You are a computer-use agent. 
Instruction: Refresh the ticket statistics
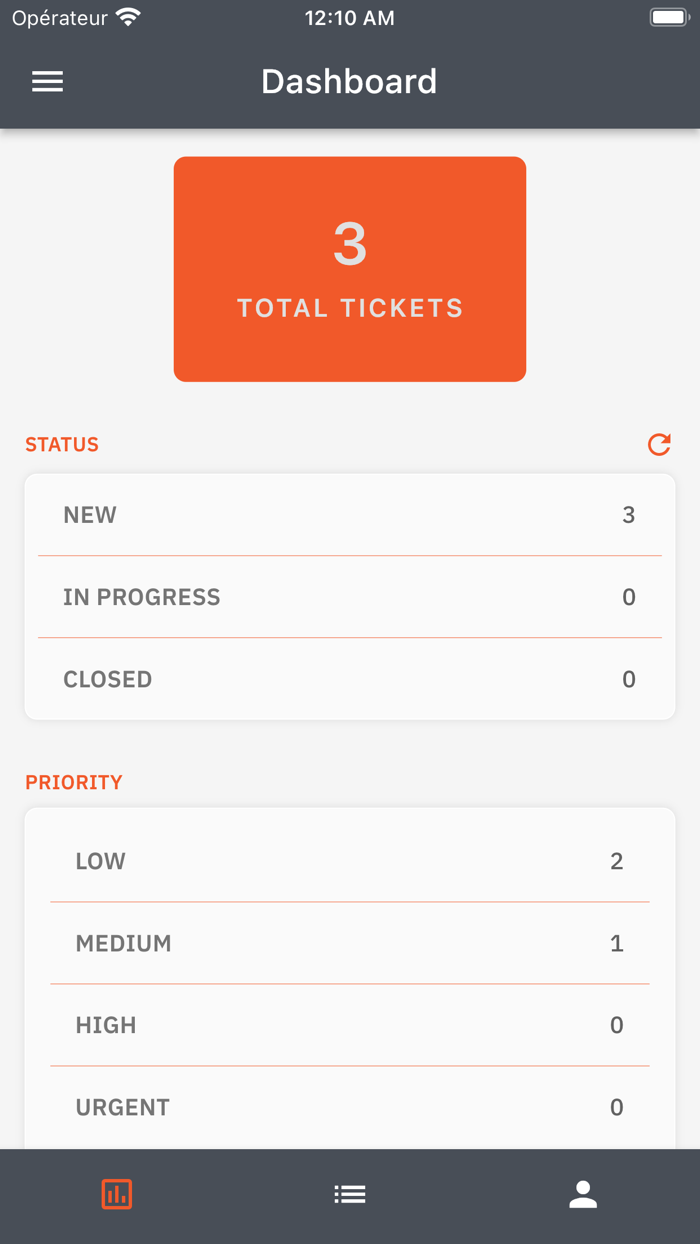point(659,445)
